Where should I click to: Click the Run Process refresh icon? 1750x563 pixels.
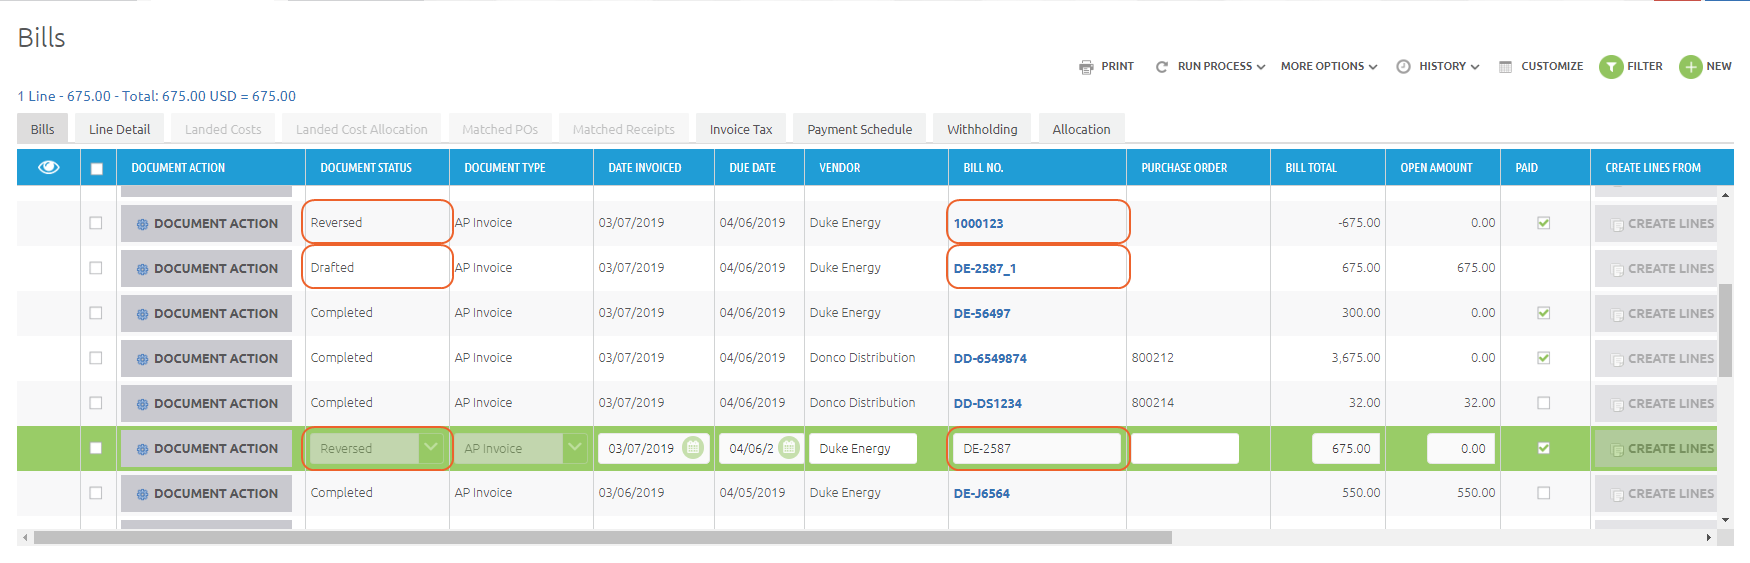coord(1161,67)
